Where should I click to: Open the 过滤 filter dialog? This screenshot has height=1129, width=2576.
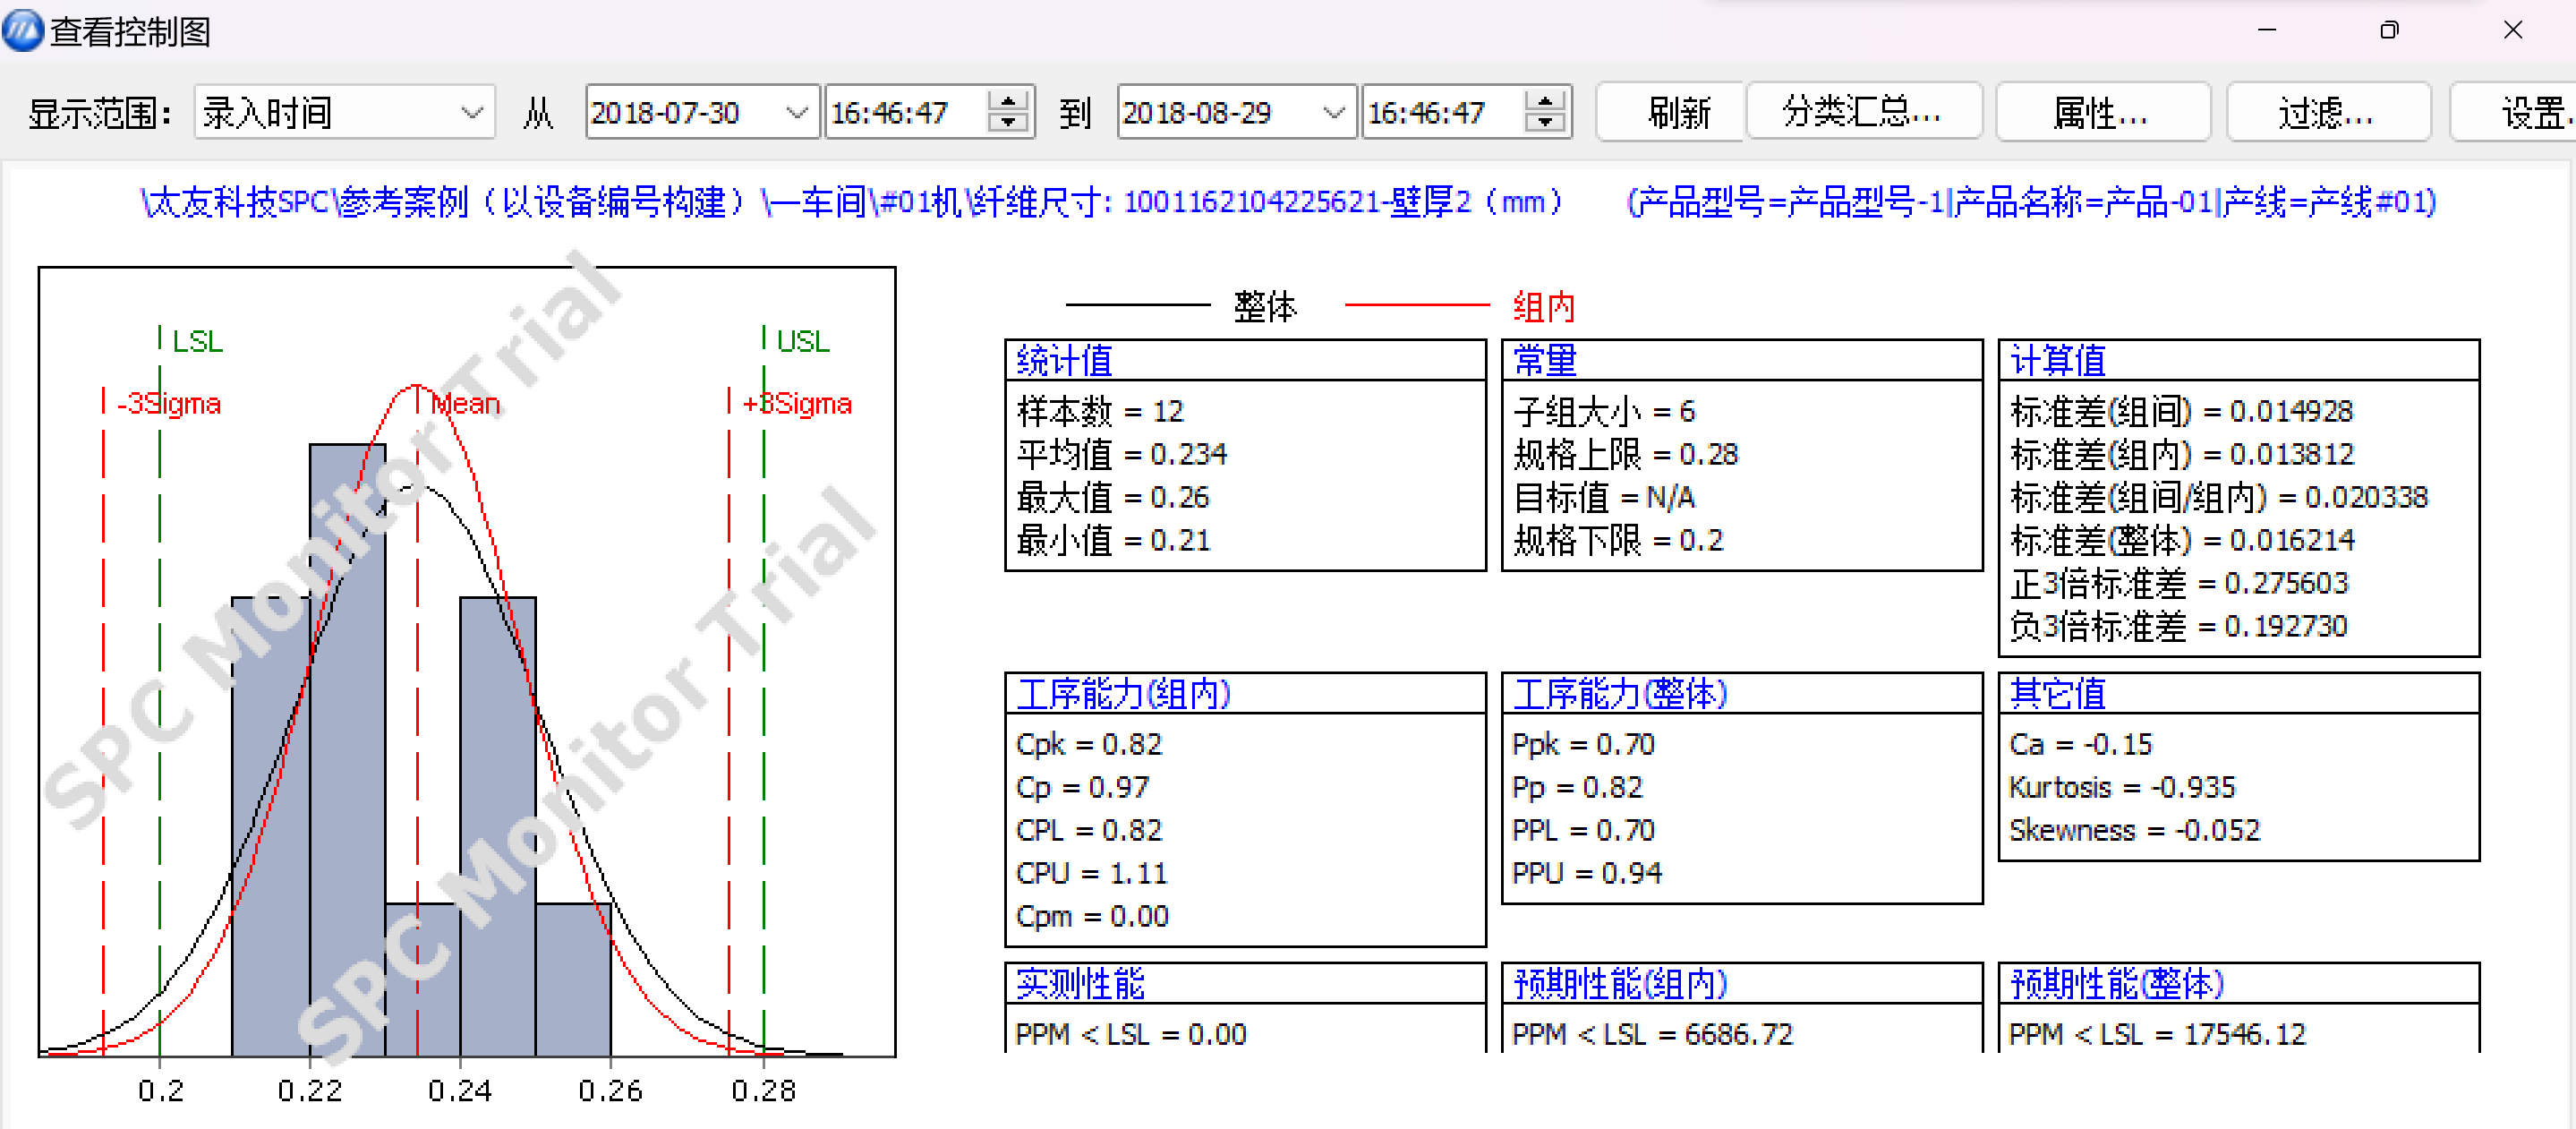click(x=2328, y=111)
